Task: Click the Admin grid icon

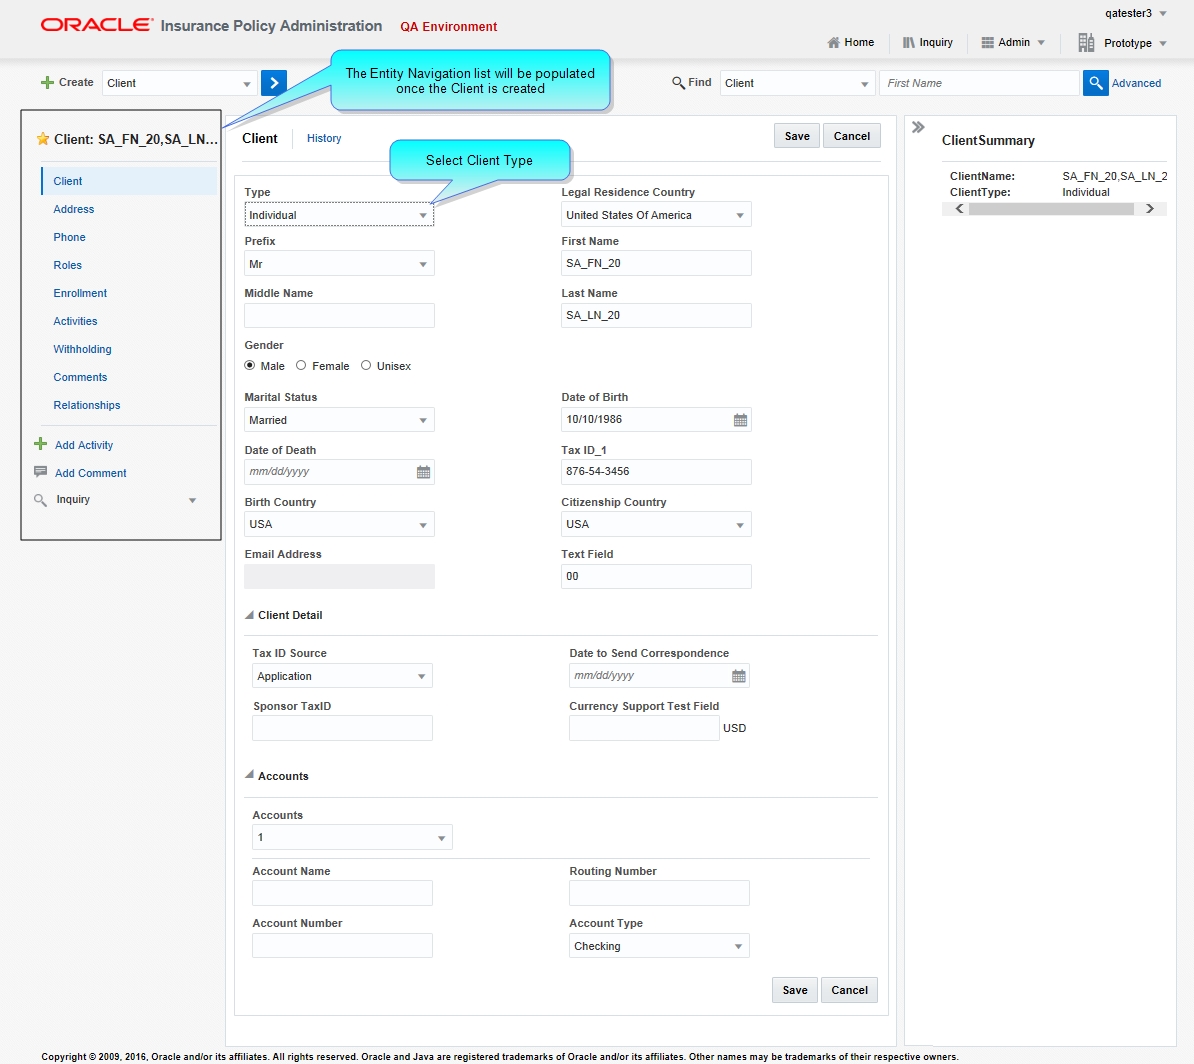Action: (987, 43)
